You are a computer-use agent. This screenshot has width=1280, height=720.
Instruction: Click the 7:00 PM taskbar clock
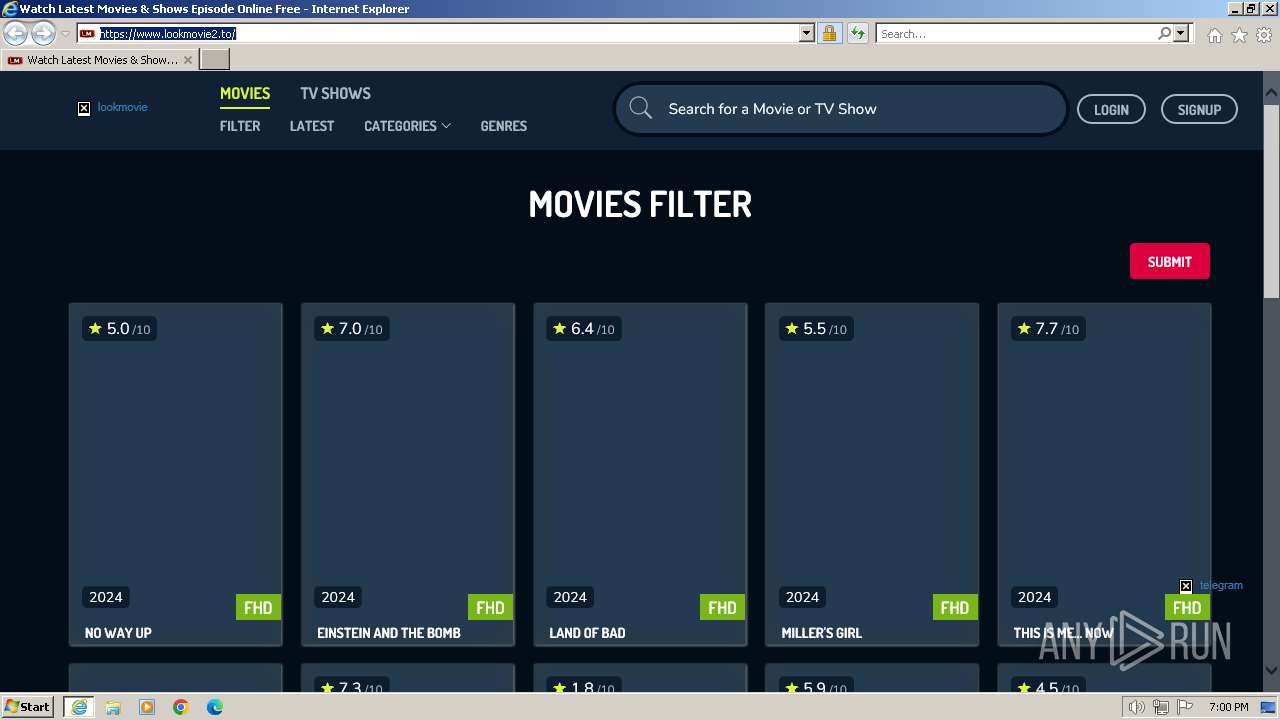point(1228,707)
